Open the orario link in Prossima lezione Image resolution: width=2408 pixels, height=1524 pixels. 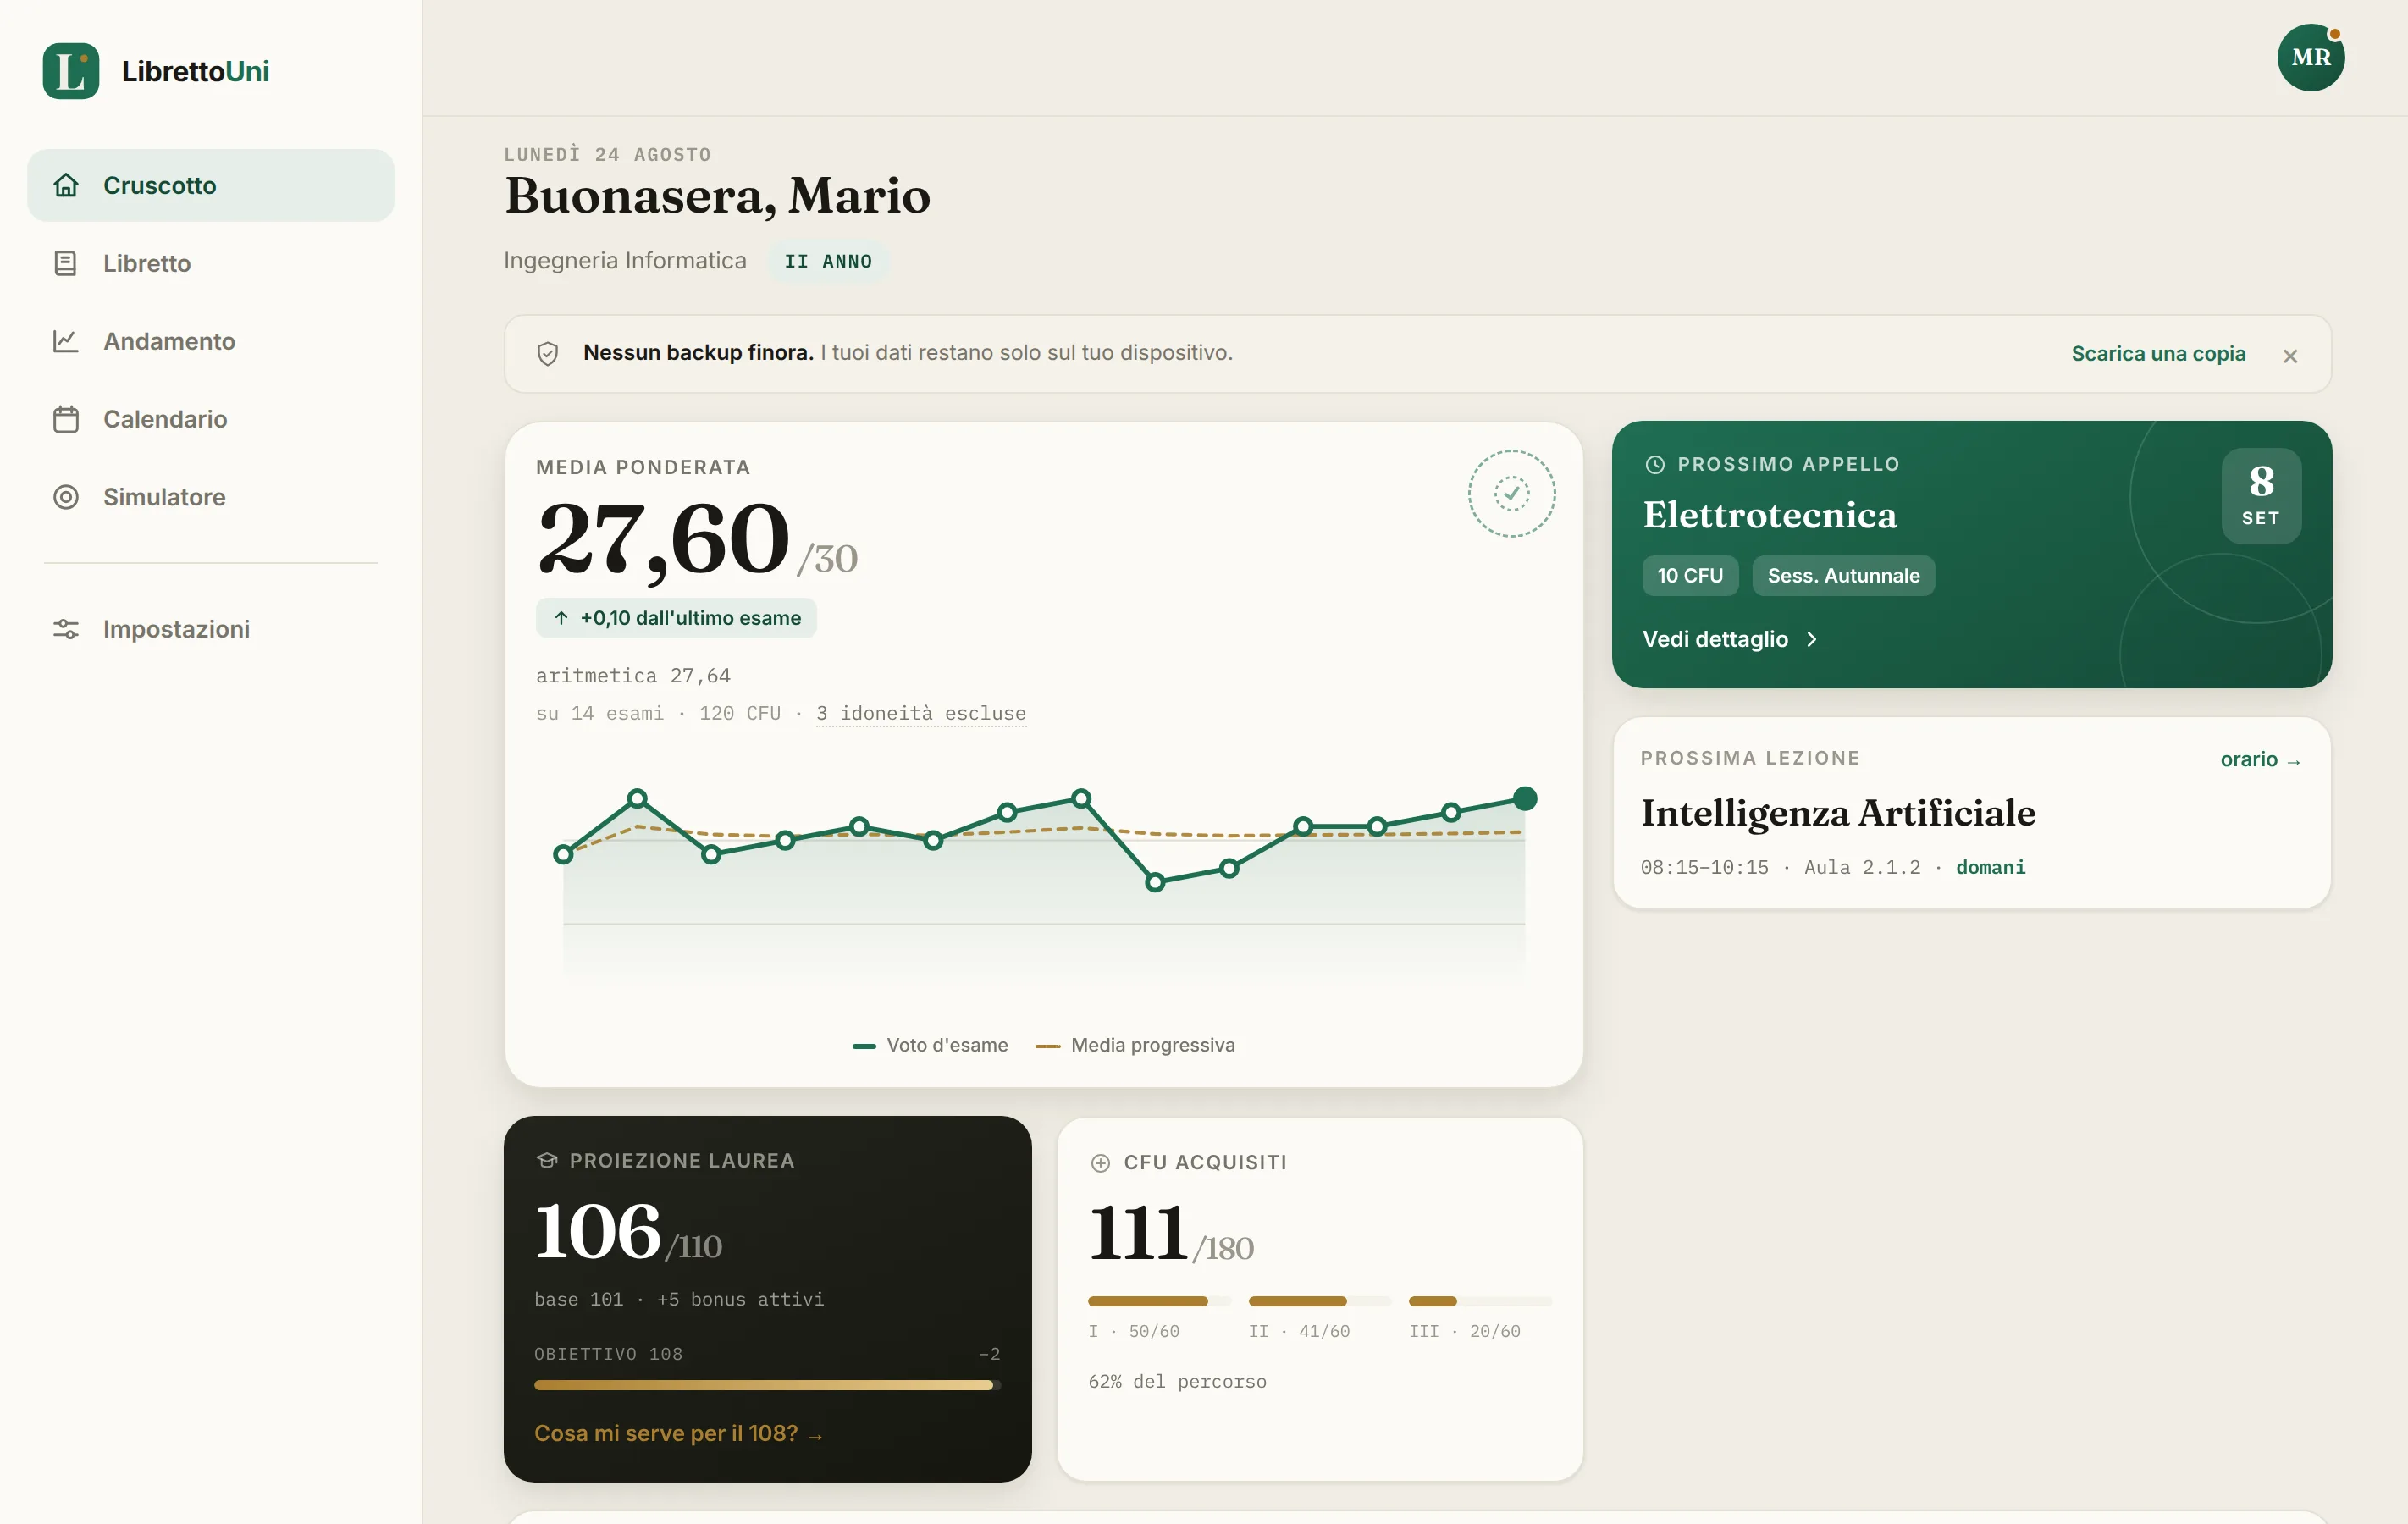coord(2260,759)
